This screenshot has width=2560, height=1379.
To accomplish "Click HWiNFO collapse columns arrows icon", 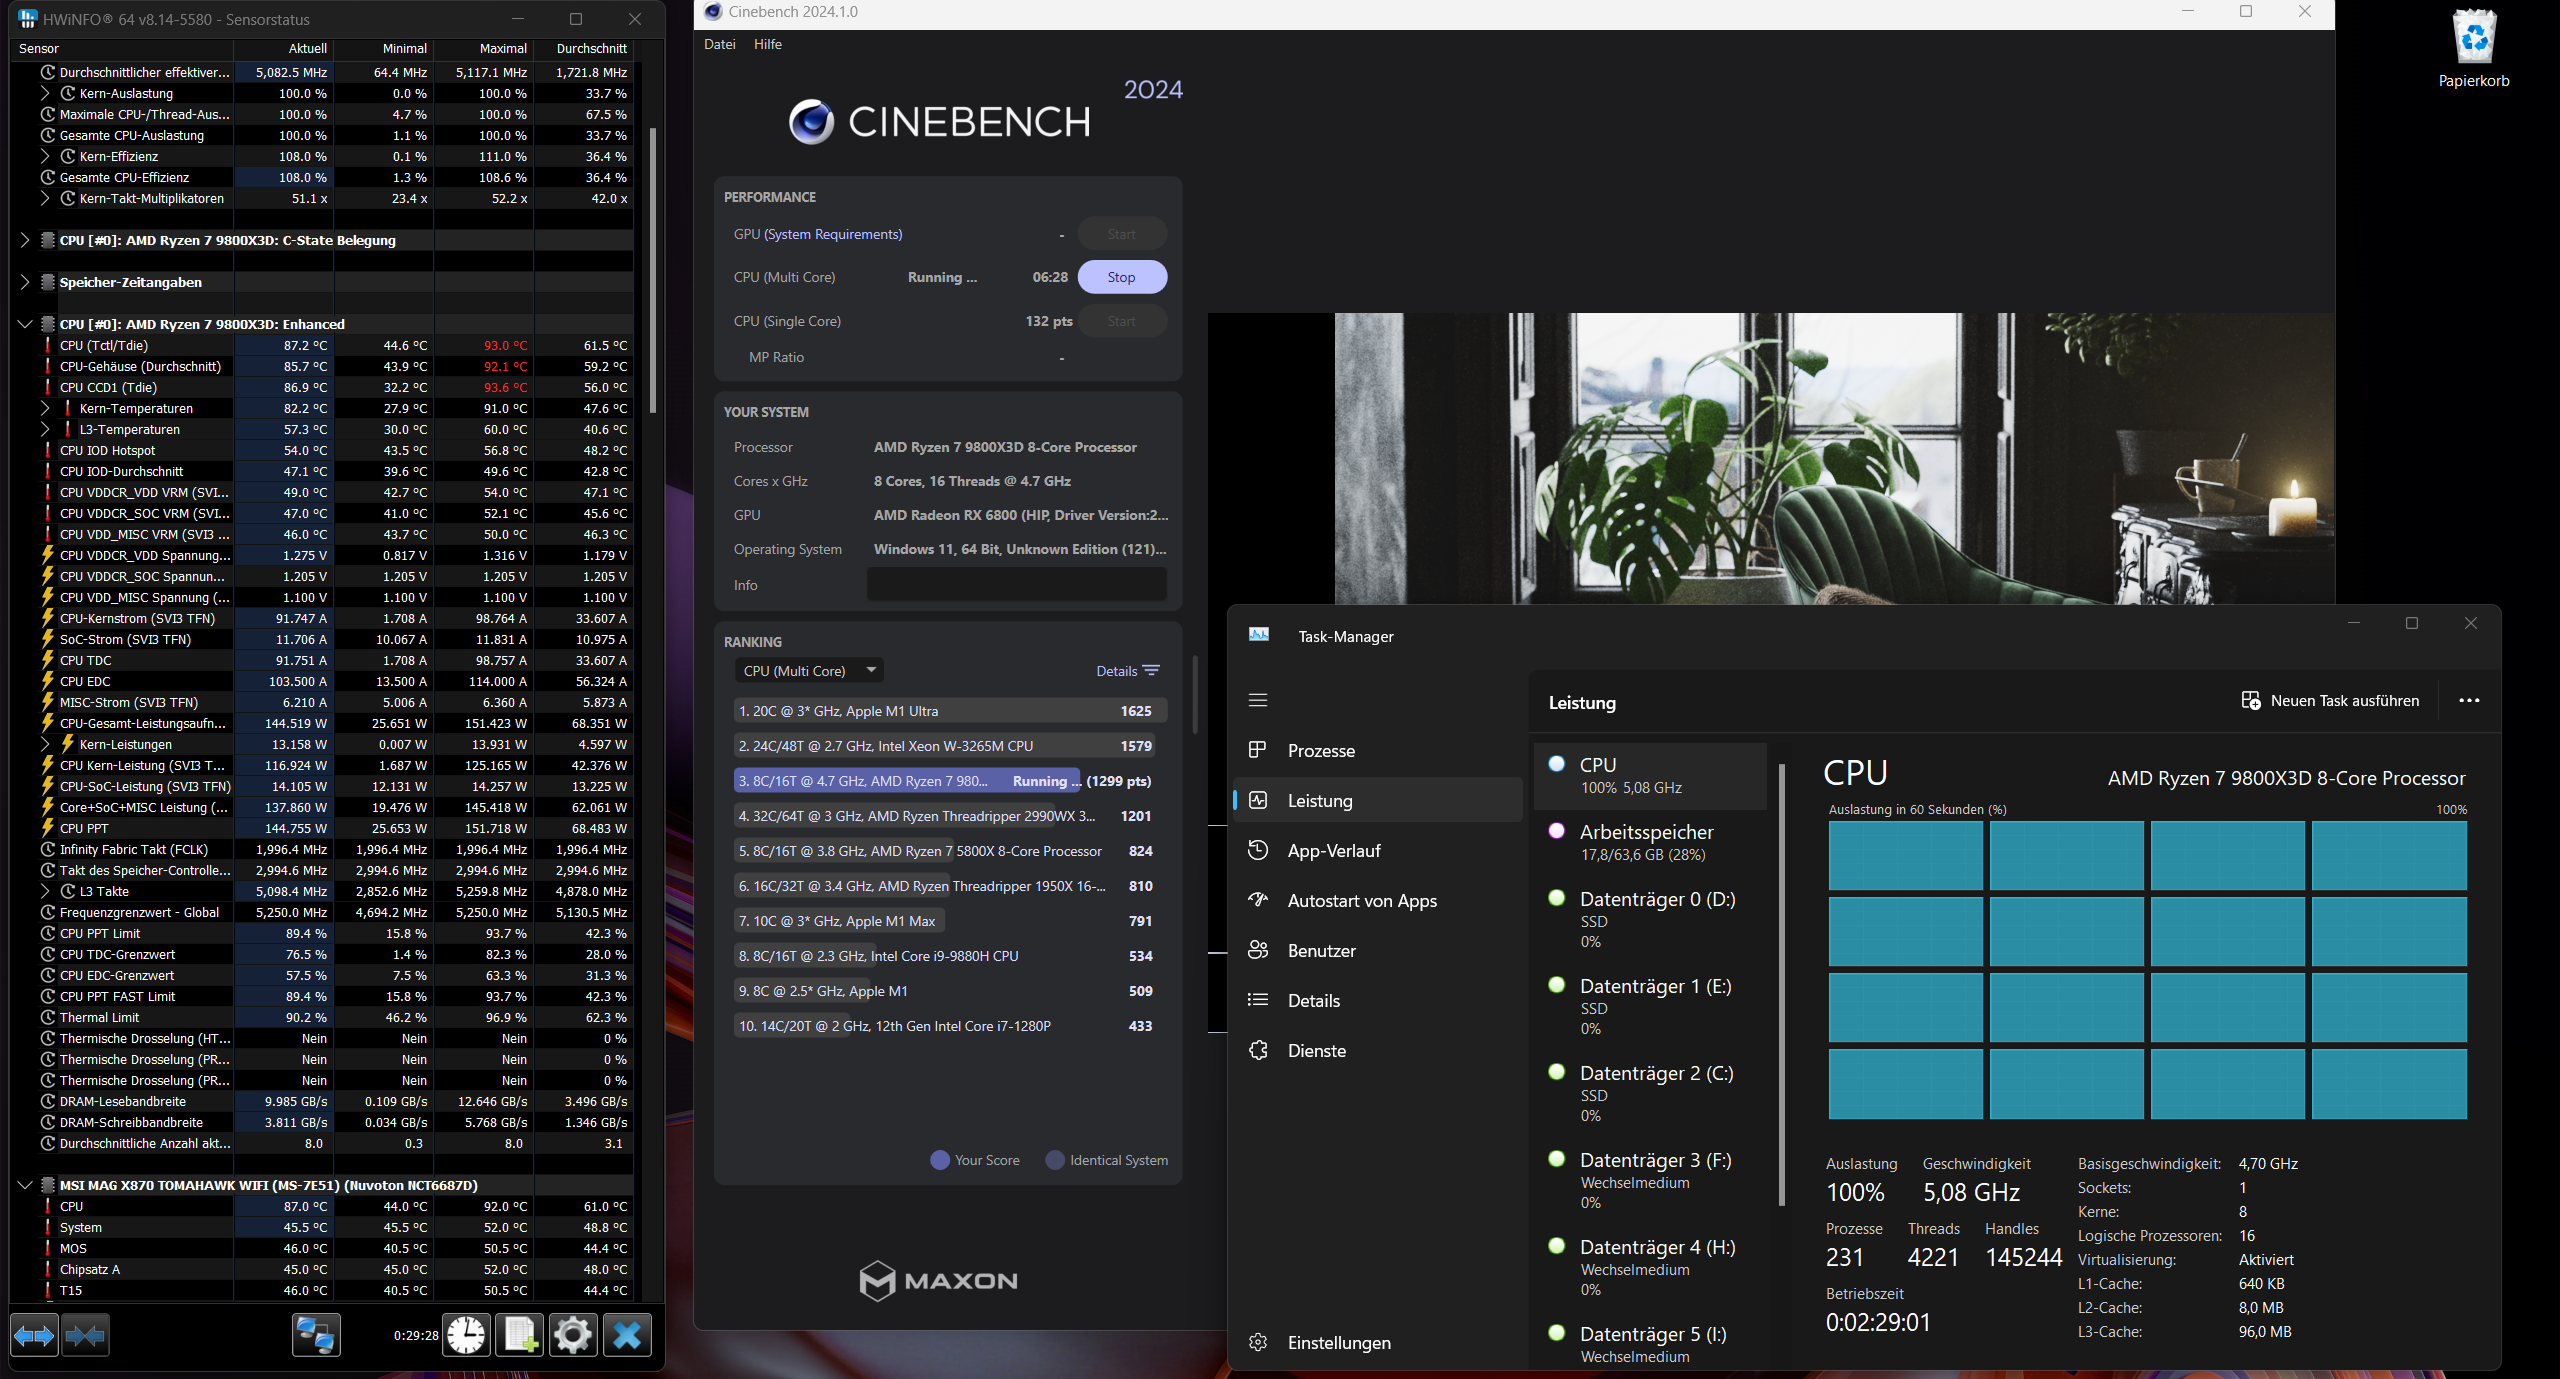I will pos(85,1335).
